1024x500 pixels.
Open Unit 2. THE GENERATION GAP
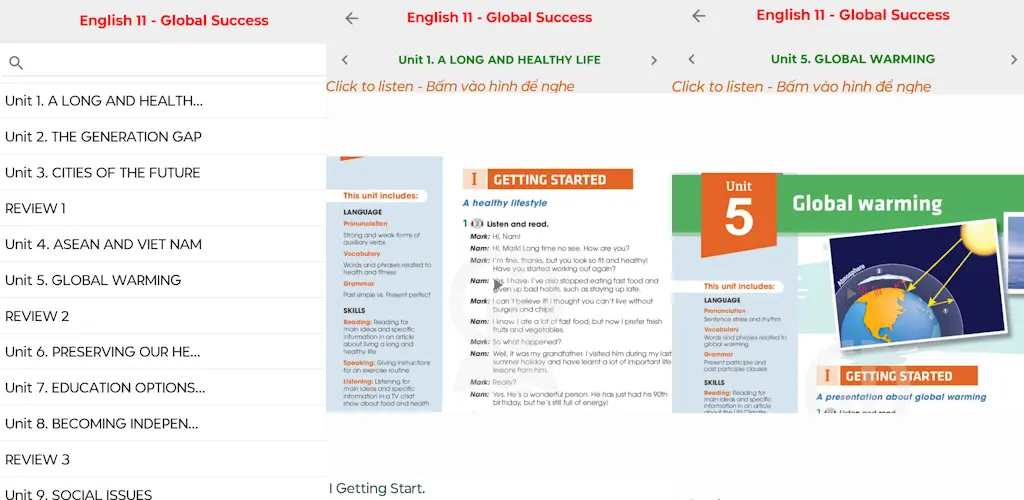pos(163,136)
